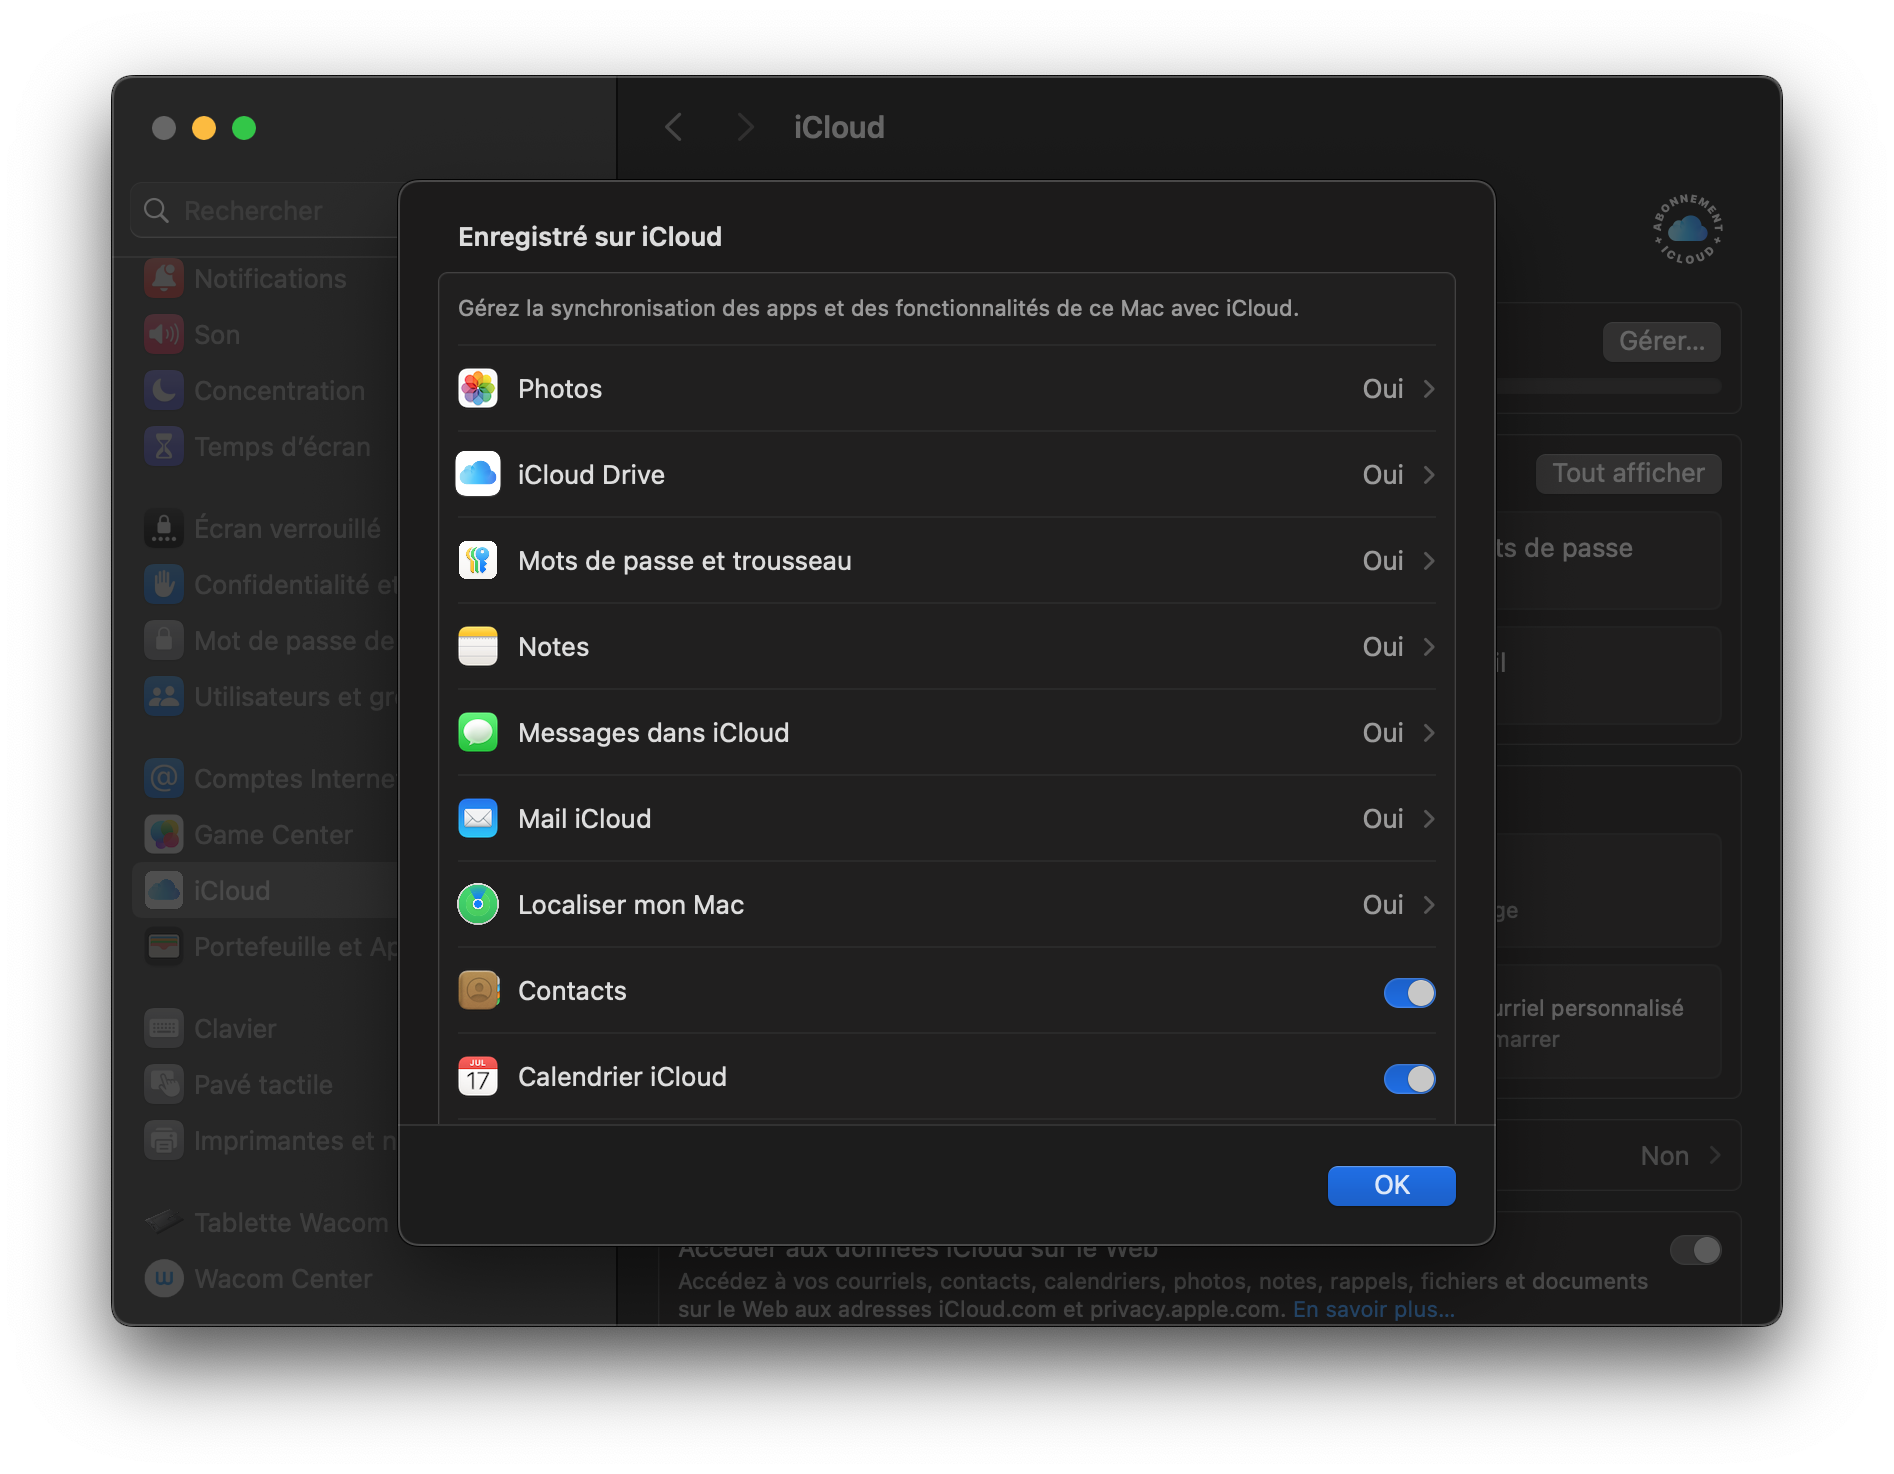Click the Tout afficher button

1628,474
